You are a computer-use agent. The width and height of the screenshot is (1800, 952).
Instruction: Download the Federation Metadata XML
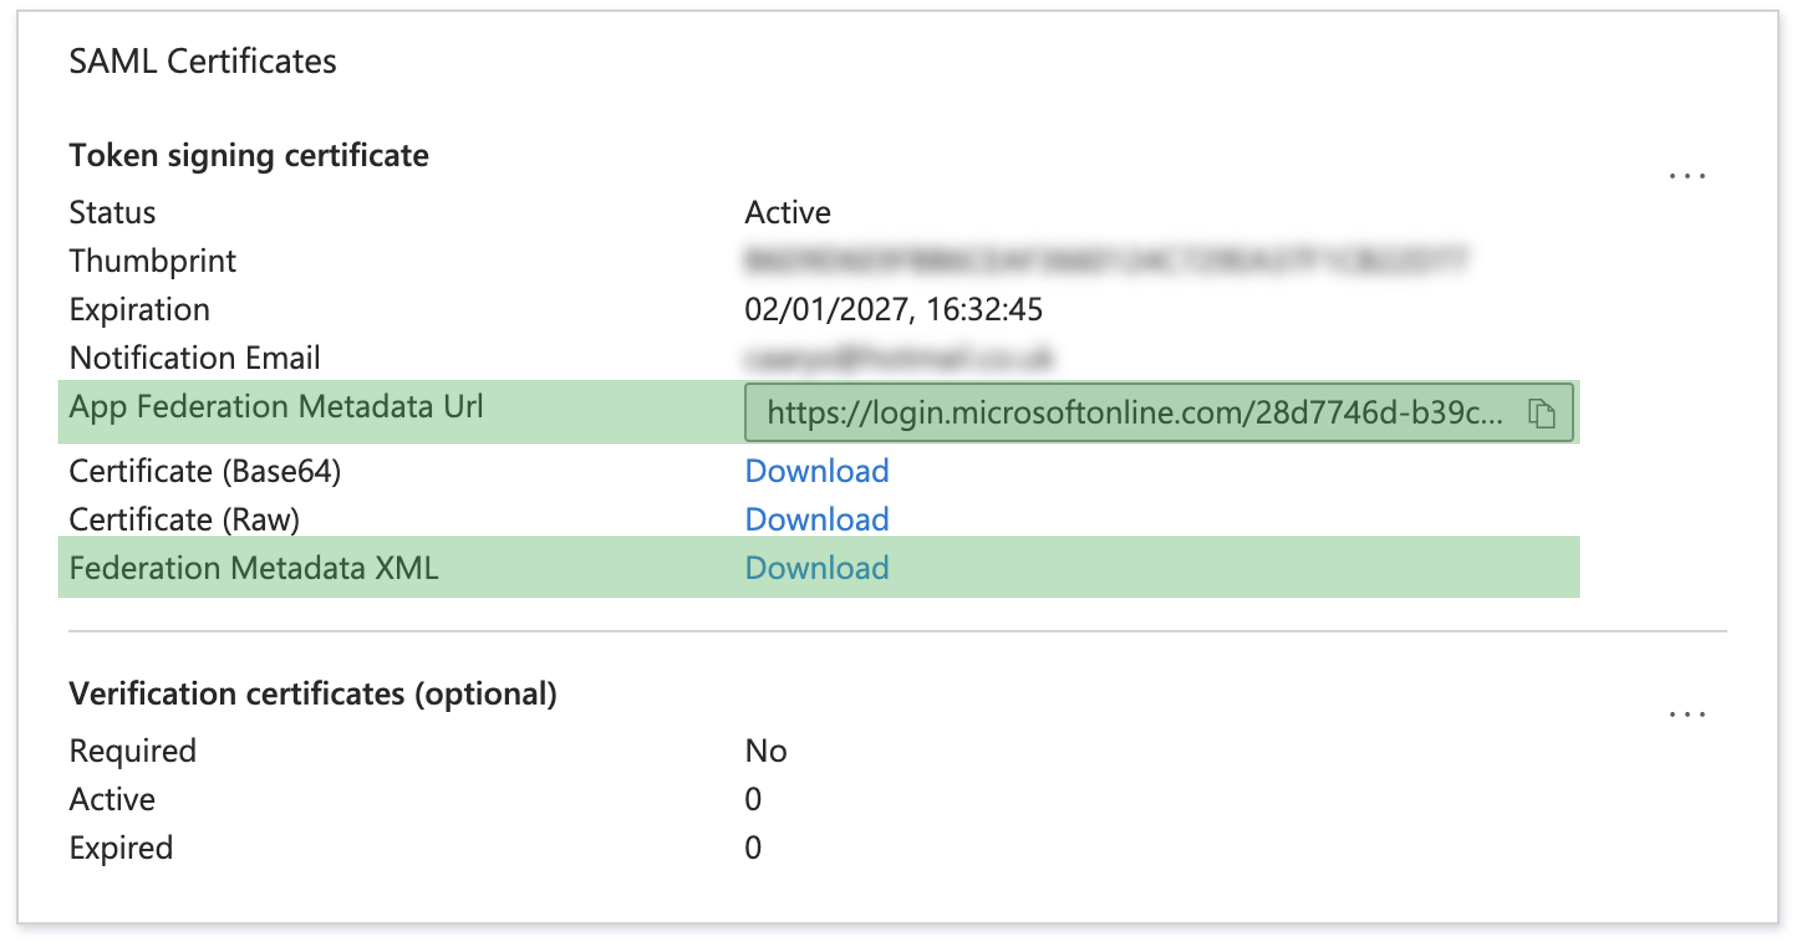coord(816,568)
